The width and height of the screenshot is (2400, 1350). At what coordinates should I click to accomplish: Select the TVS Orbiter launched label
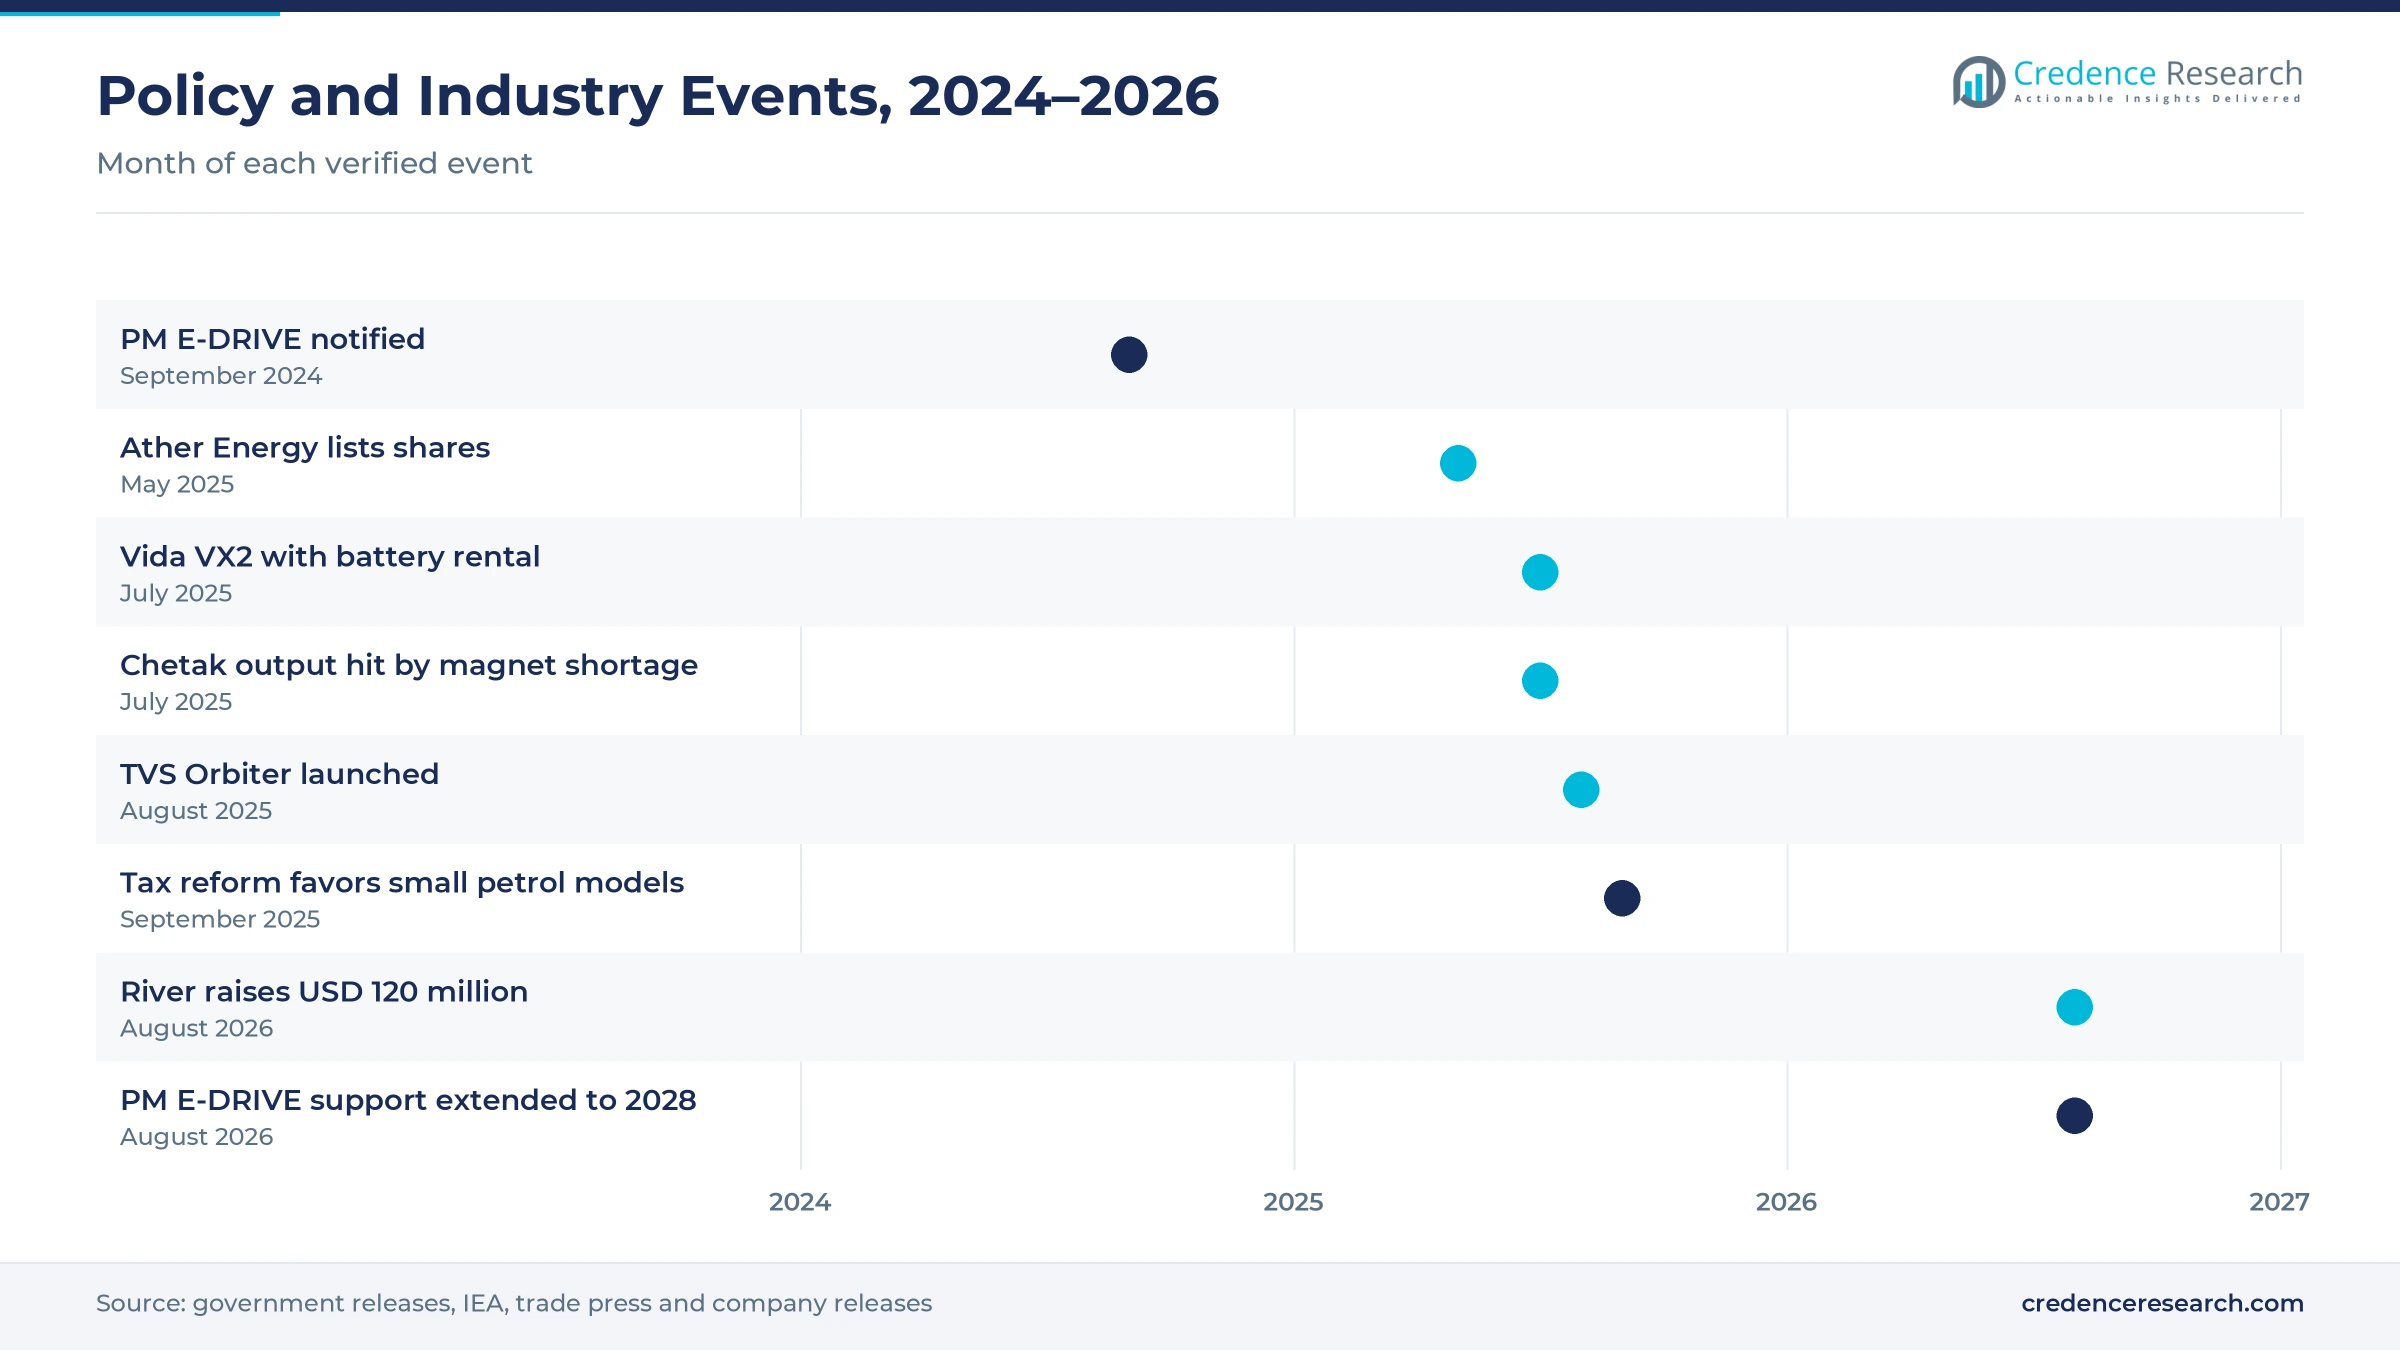coord(279,774)
